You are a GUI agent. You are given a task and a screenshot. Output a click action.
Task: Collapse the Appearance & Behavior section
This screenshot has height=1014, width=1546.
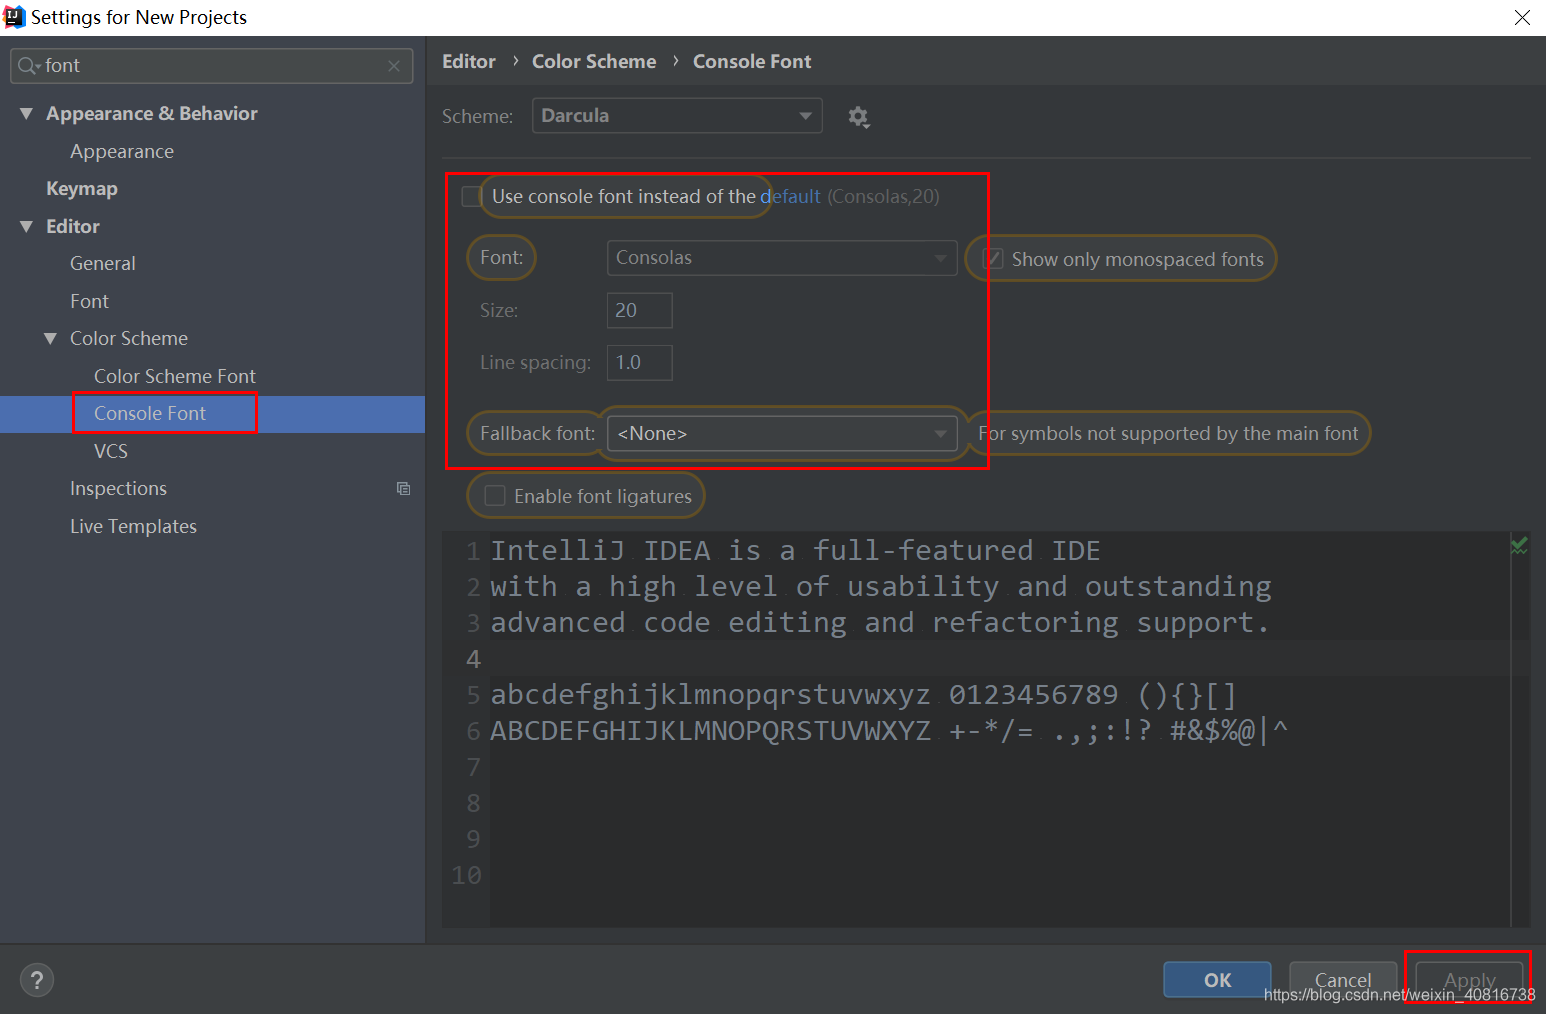pos(26,114)
